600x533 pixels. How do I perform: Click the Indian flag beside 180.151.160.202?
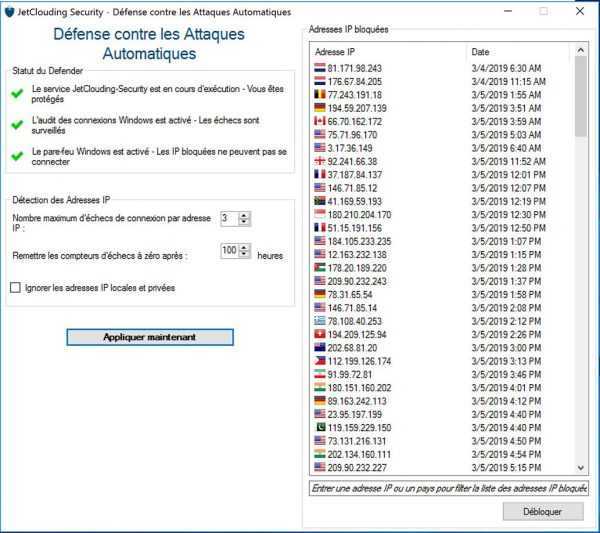click(320, 388)
